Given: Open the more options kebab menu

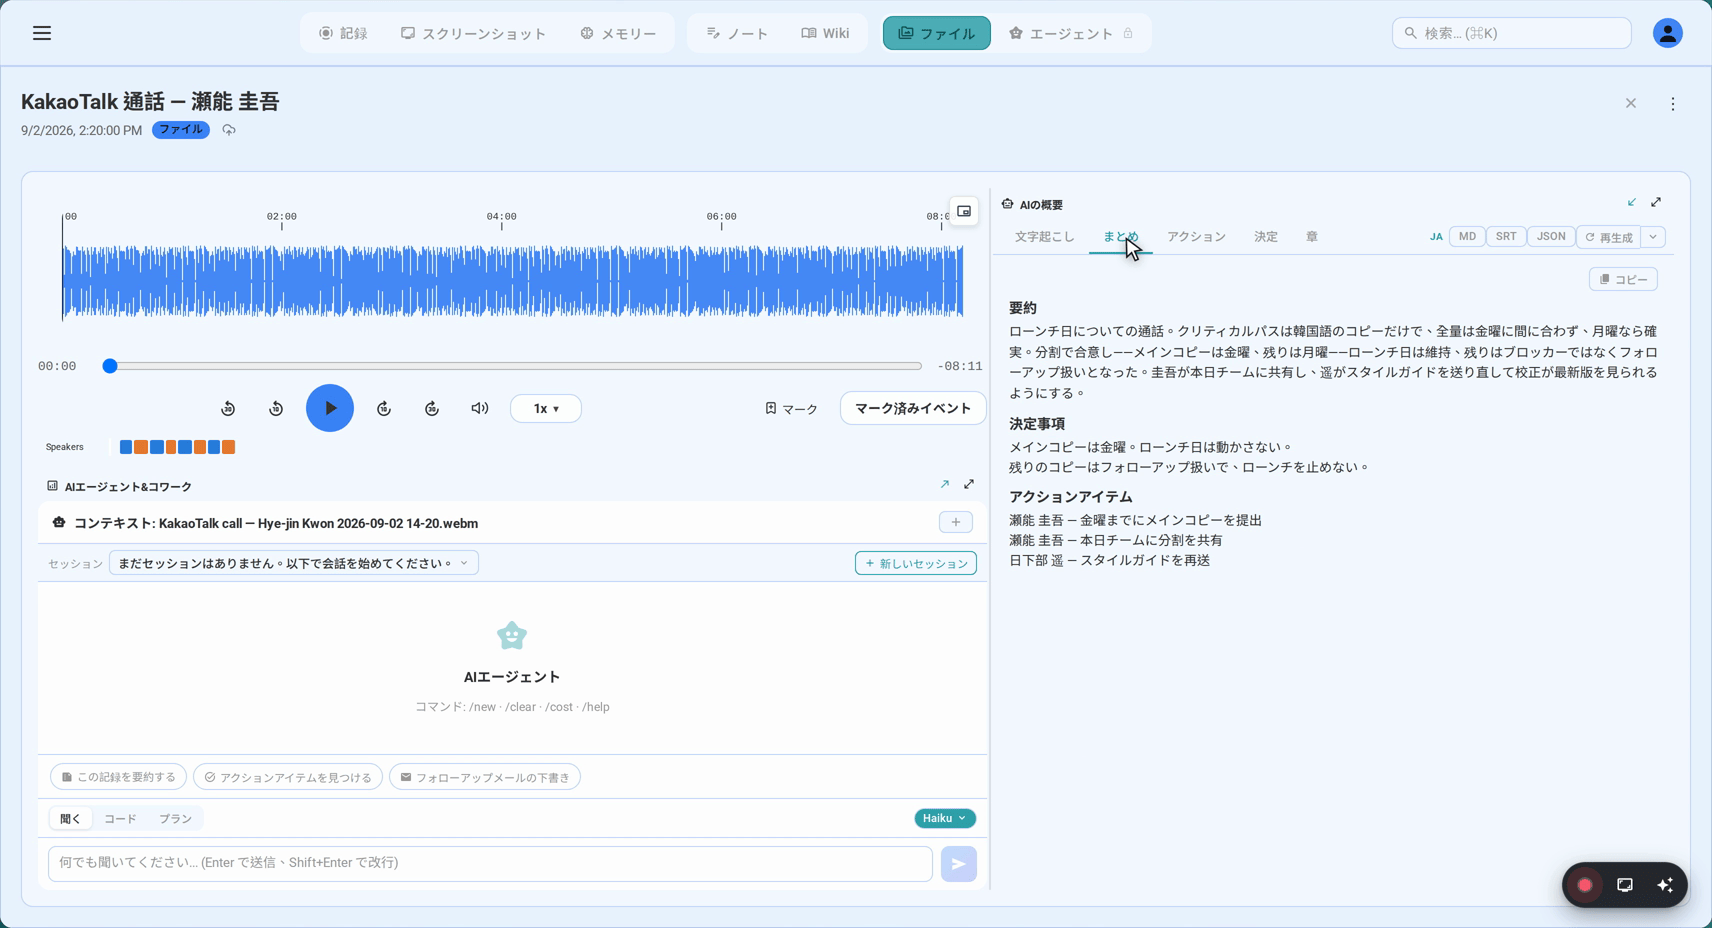Looking at the screenshot, I should pyautogui.click(x=1672, y=104).
